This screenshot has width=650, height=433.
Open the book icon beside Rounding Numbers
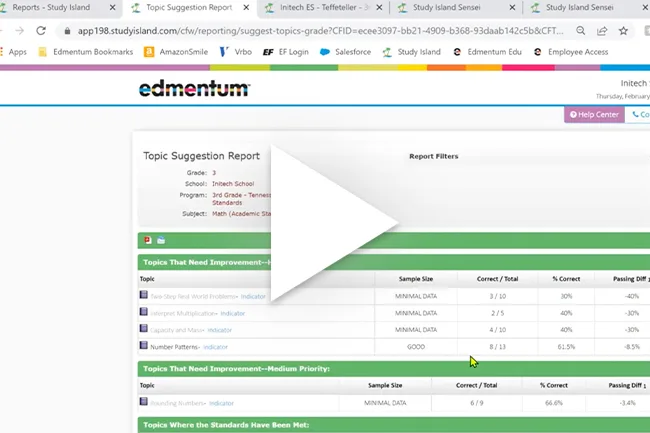(143, 401)
